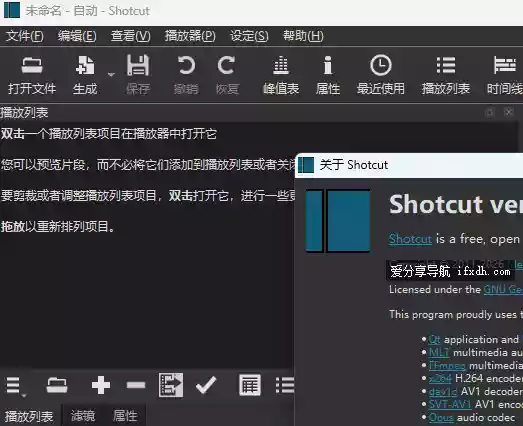The width and height of the screenshot is (523, 426).
Task: Open the 帮助(H) menu
Action: tap(303, 36)
